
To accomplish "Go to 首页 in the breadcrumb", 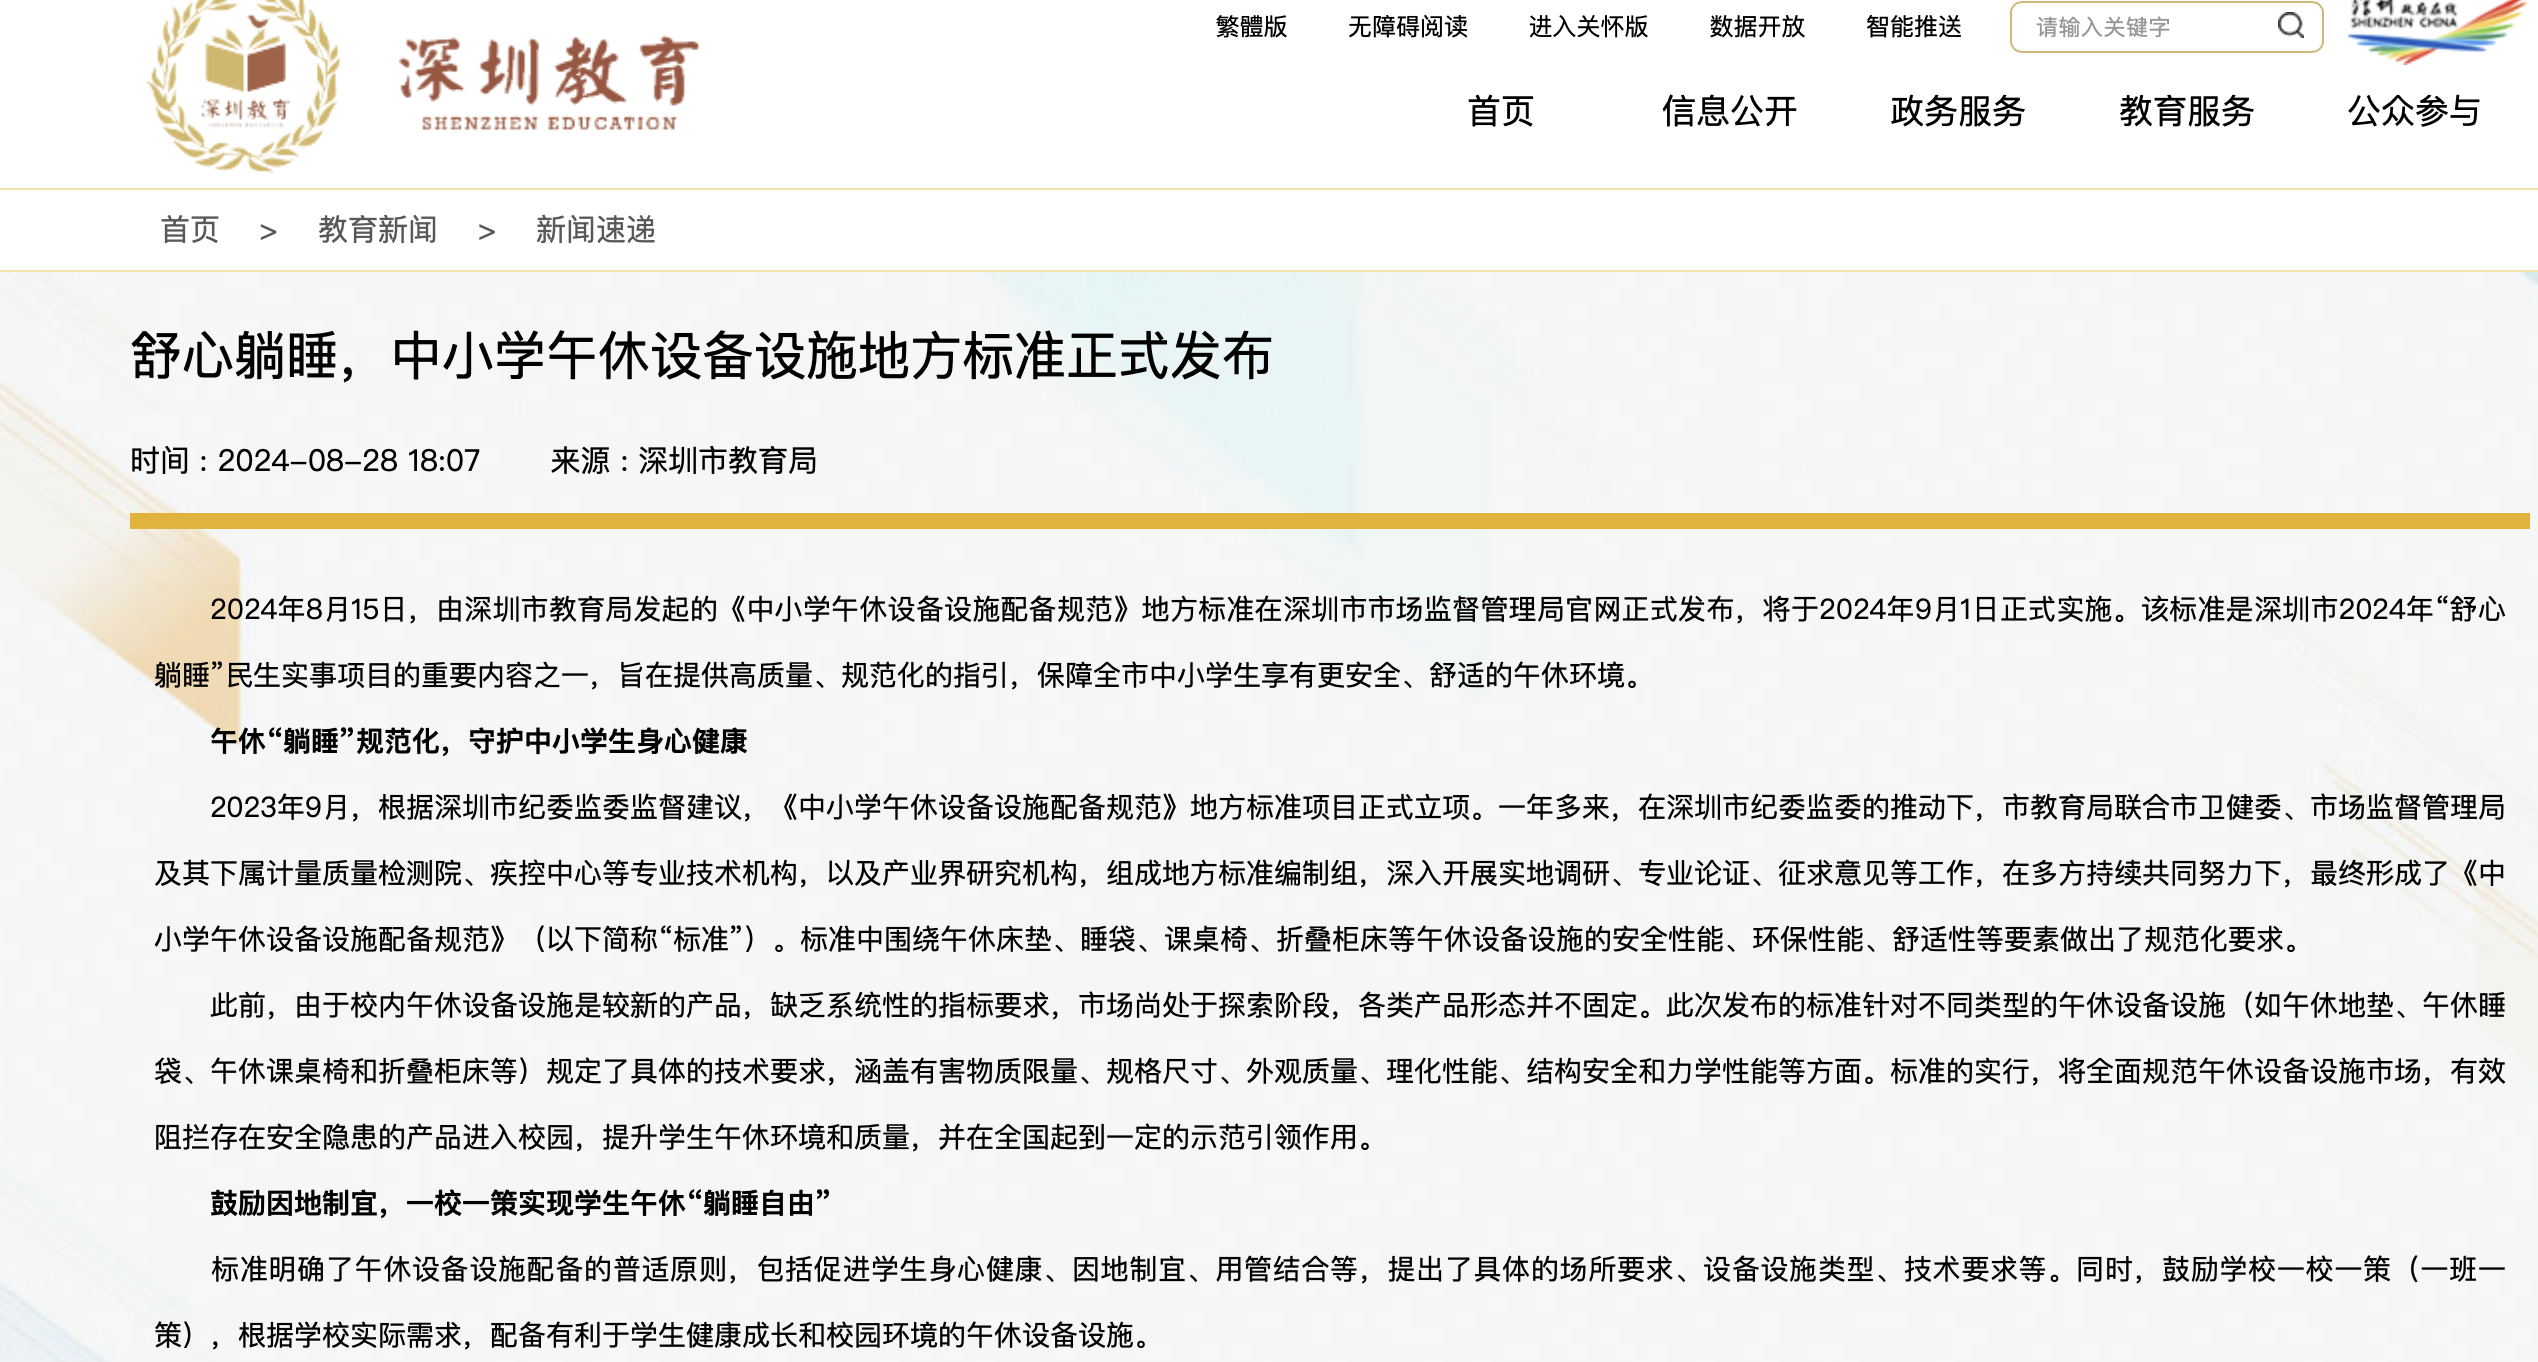I will click(189, 230).
